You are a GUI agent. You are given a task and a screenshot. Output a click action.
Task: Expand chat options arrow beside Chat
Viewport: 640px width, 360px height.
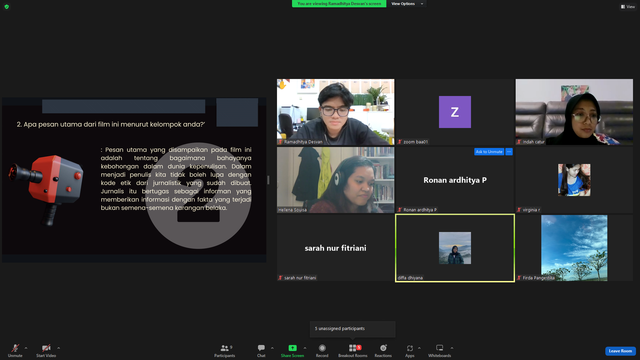click(x=272, y=348)
